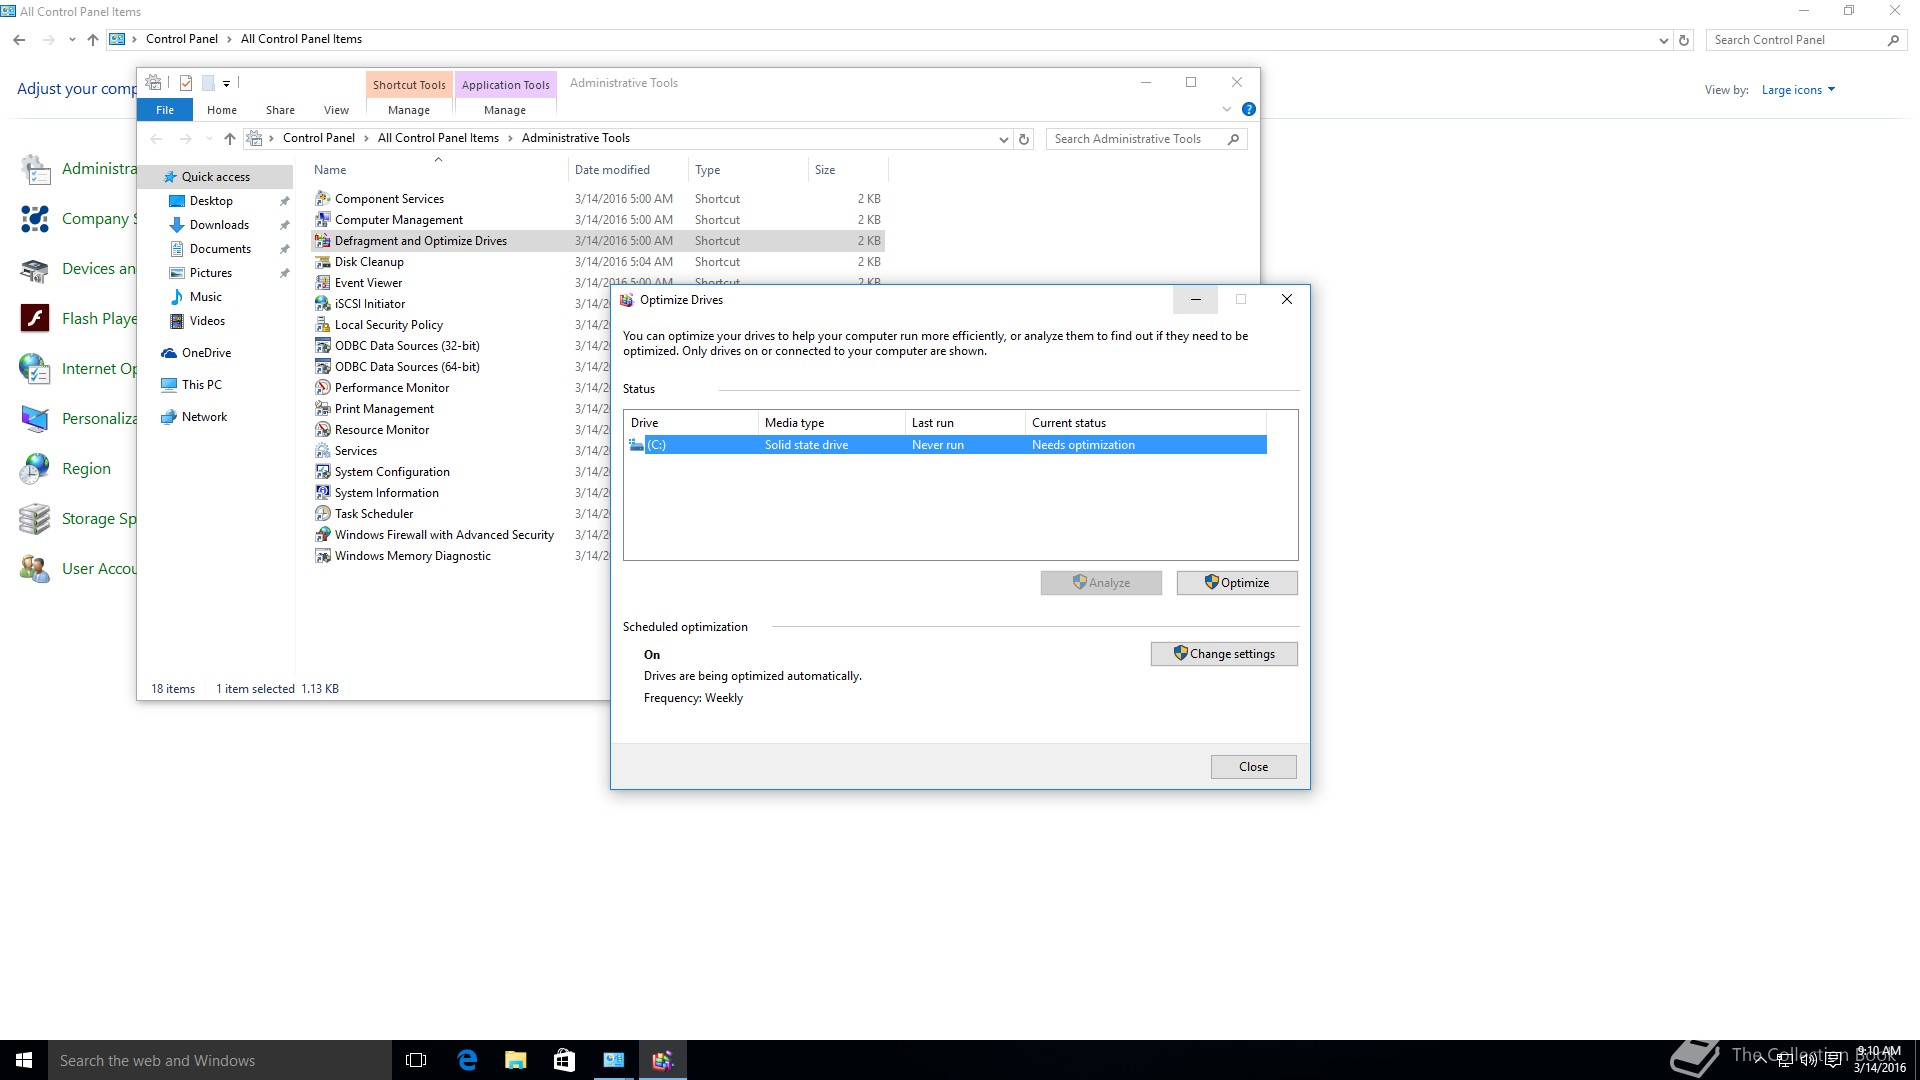Select Windows Memory Diagnostic icon
Image resolution: width=1920 pixels, height=1080 pixels.
coord(322,556)
